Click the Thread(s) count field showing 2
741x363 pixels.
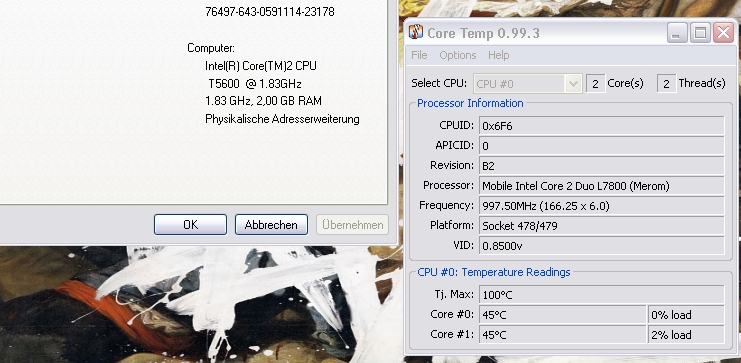tap(666, 84)
